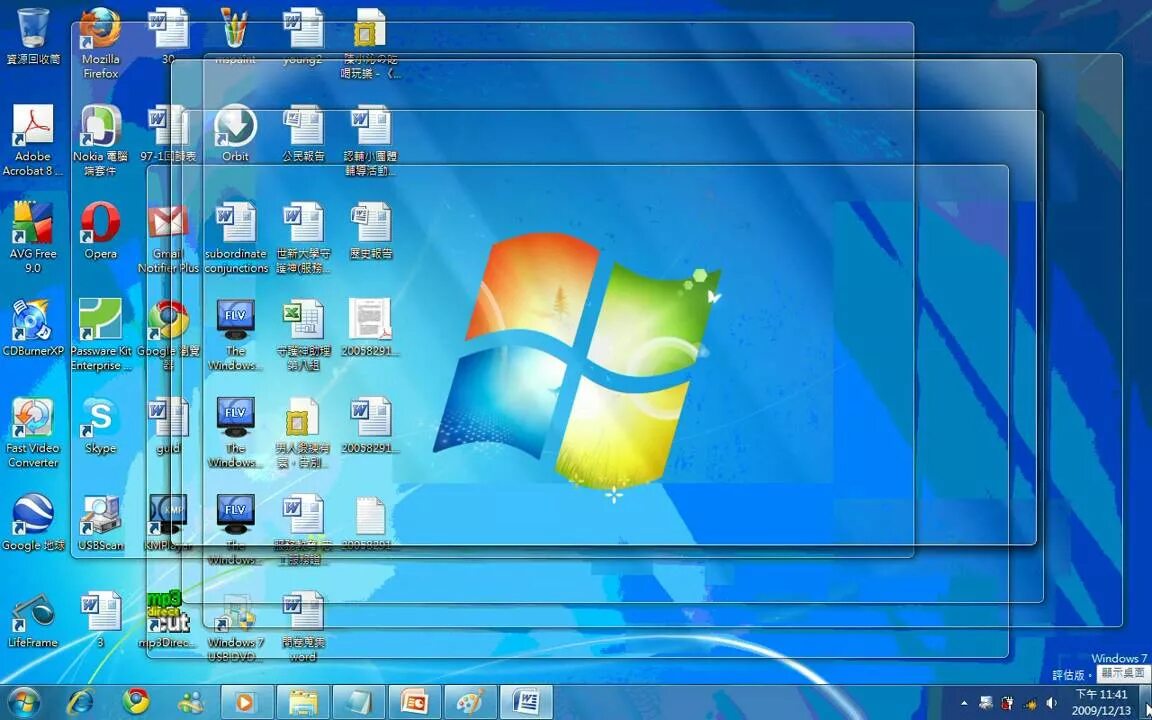Viewport: 1152px width, 720px height.
Task: Click the LifeFrame desktop shortcut
Action: pyautogui.click(x=33, y=620)
